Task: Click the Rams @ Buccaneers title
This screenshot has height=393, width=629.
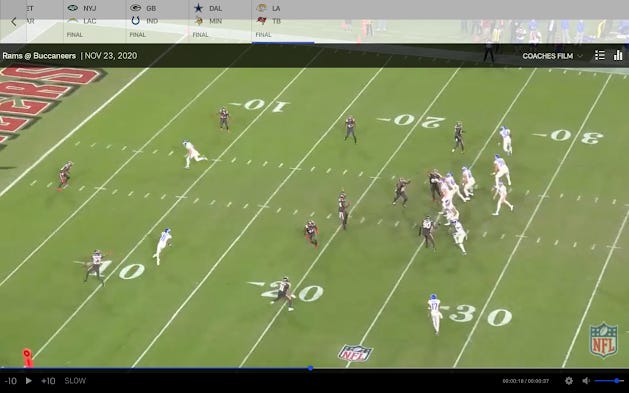Action: pyautogui.click(x=39, y=56)
